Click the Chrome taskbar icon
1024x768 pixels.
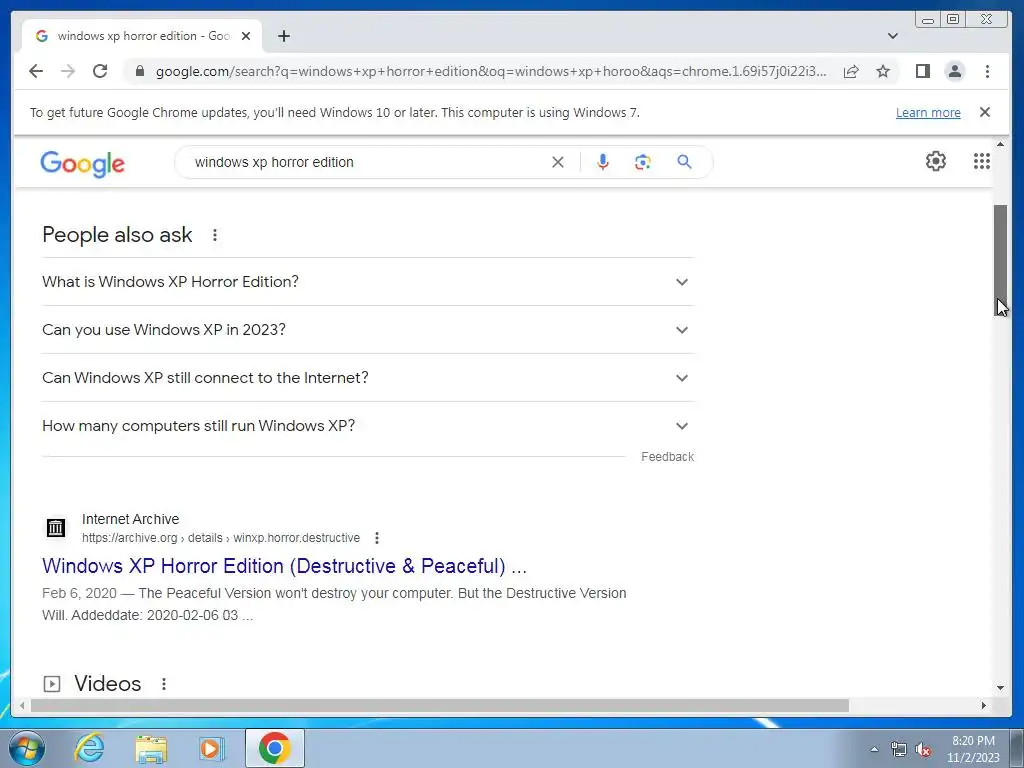(275, 748)
